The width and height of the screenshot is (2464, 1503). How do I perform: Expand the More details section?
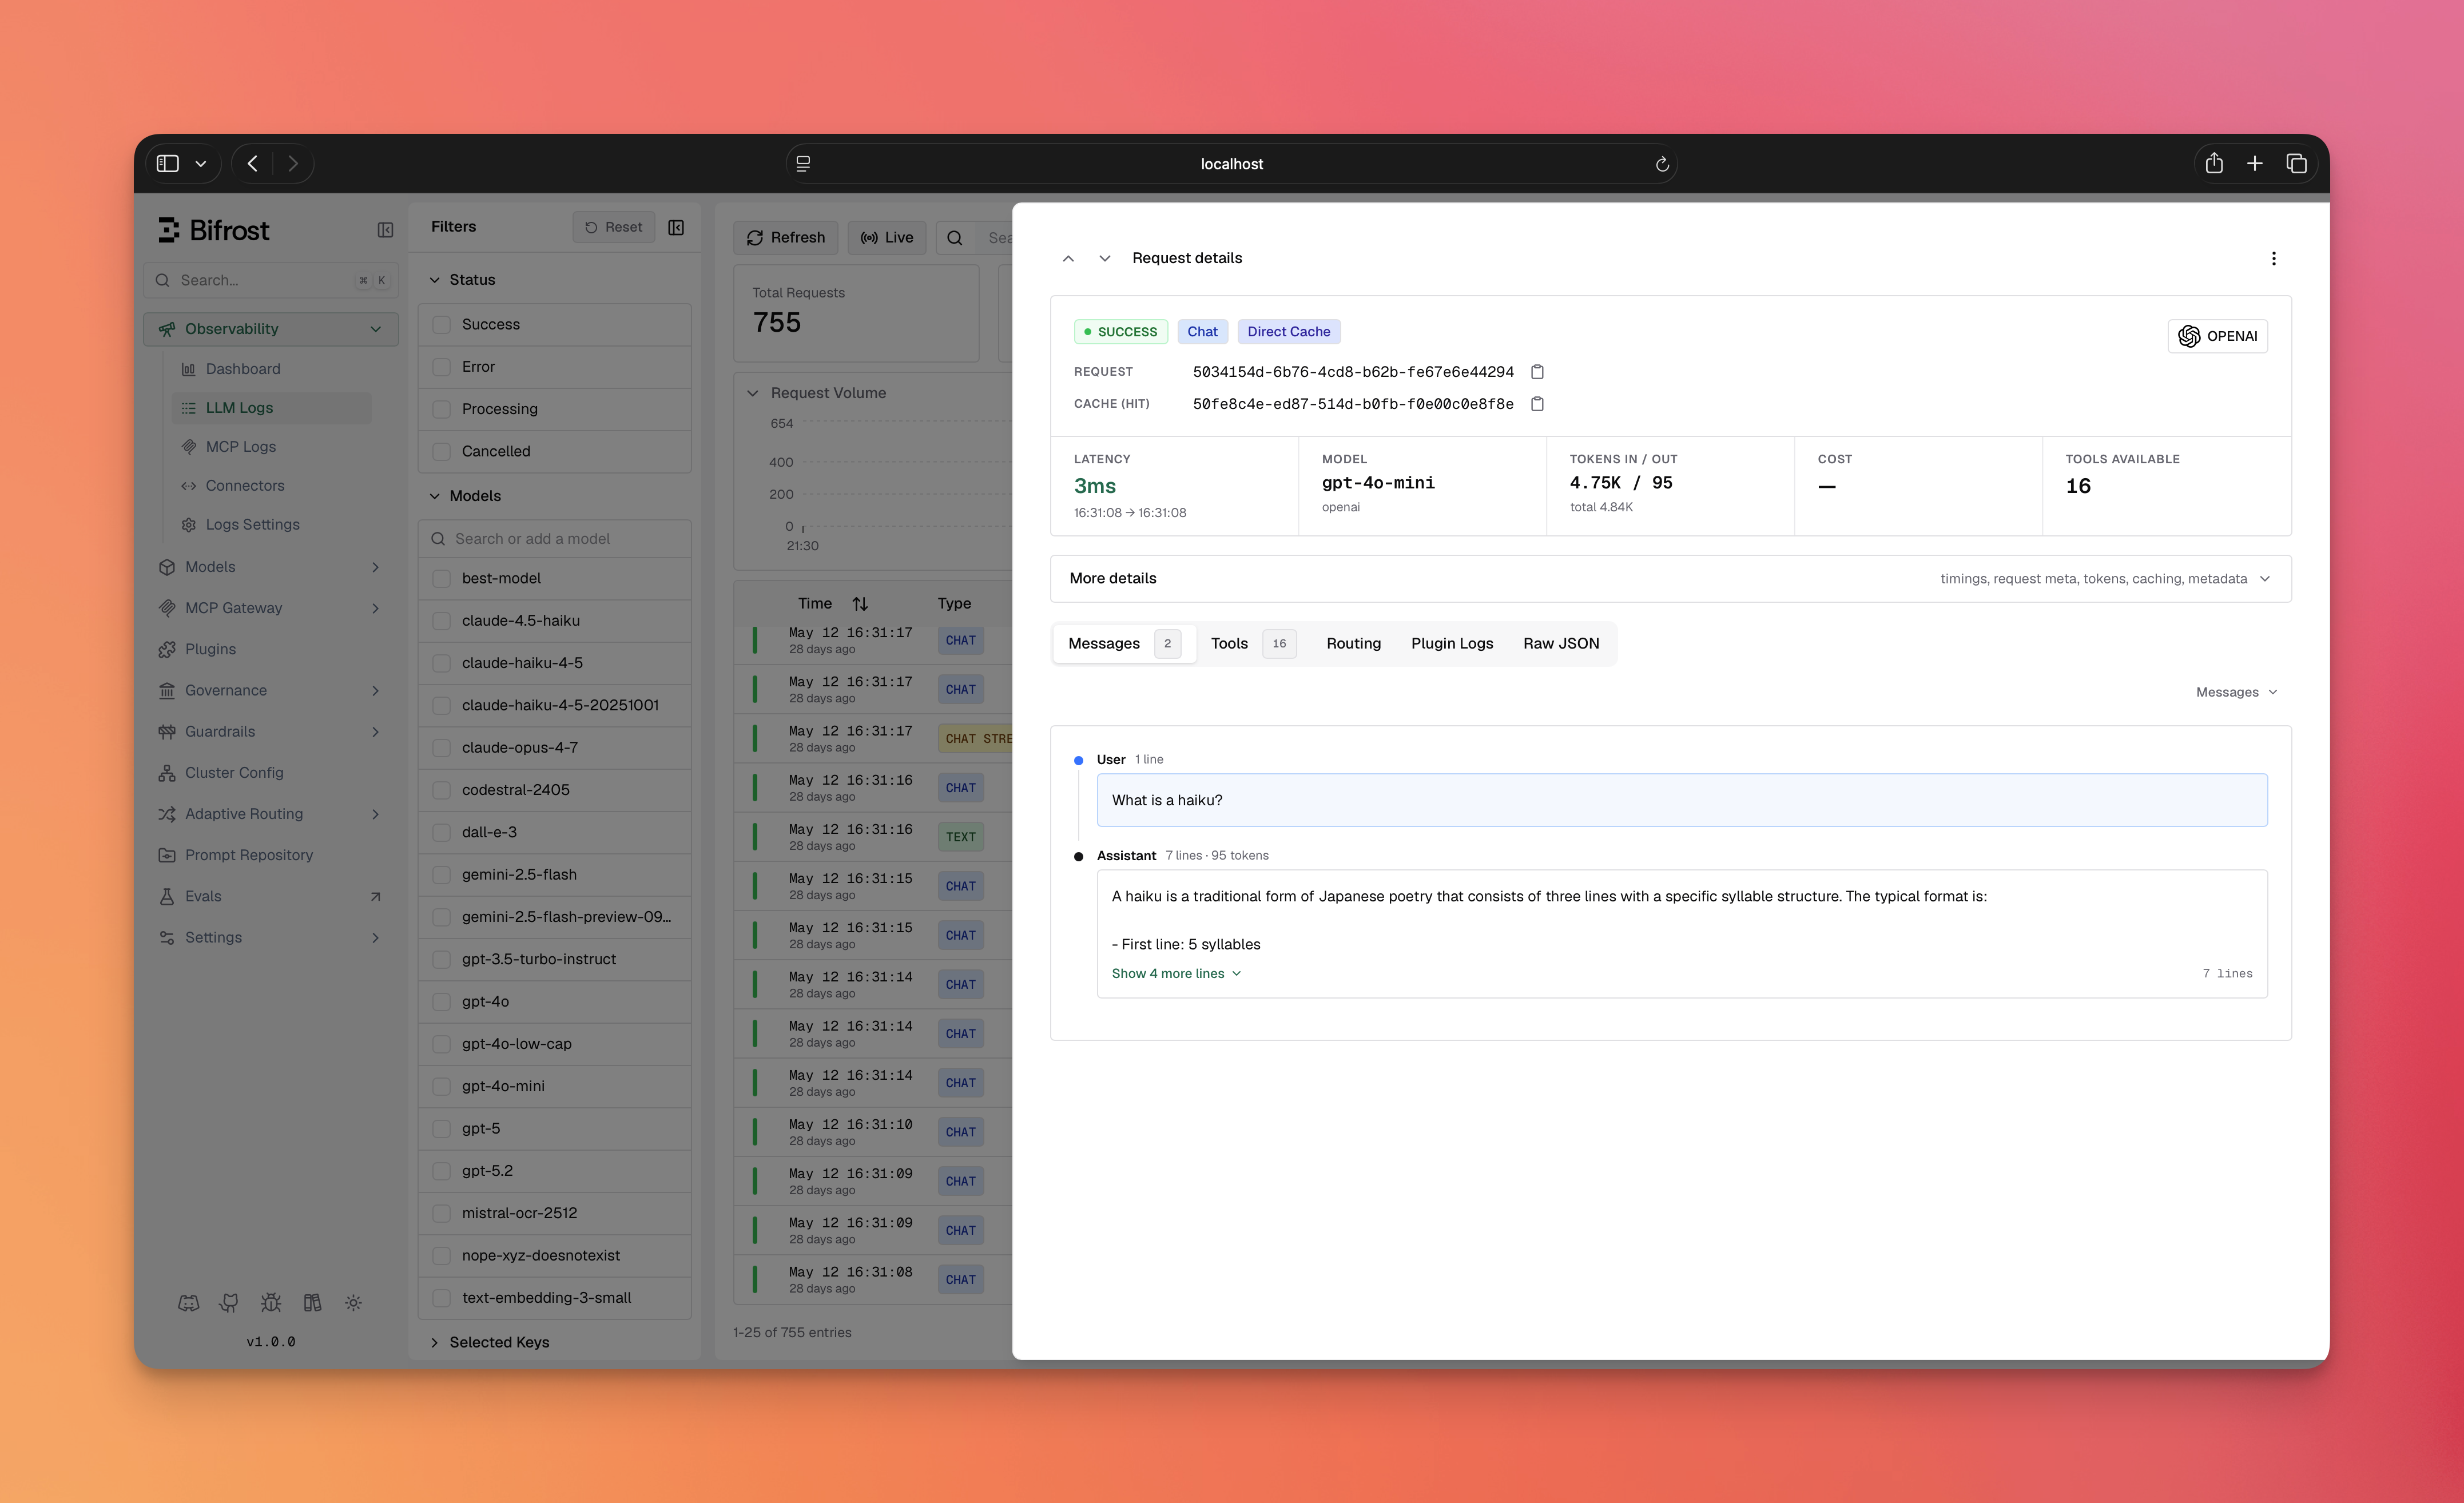tap(1670, 578)
